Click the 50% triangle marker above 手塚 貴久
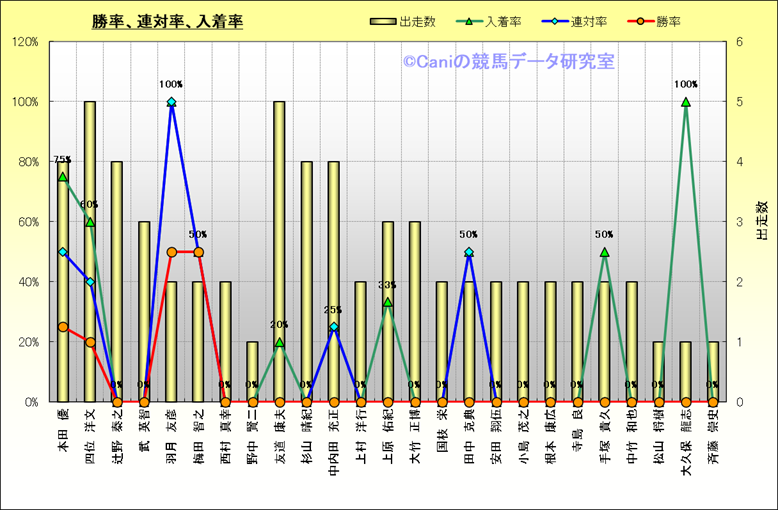The height and width of the screenshot is (510, 778). [x=604, y=252]
